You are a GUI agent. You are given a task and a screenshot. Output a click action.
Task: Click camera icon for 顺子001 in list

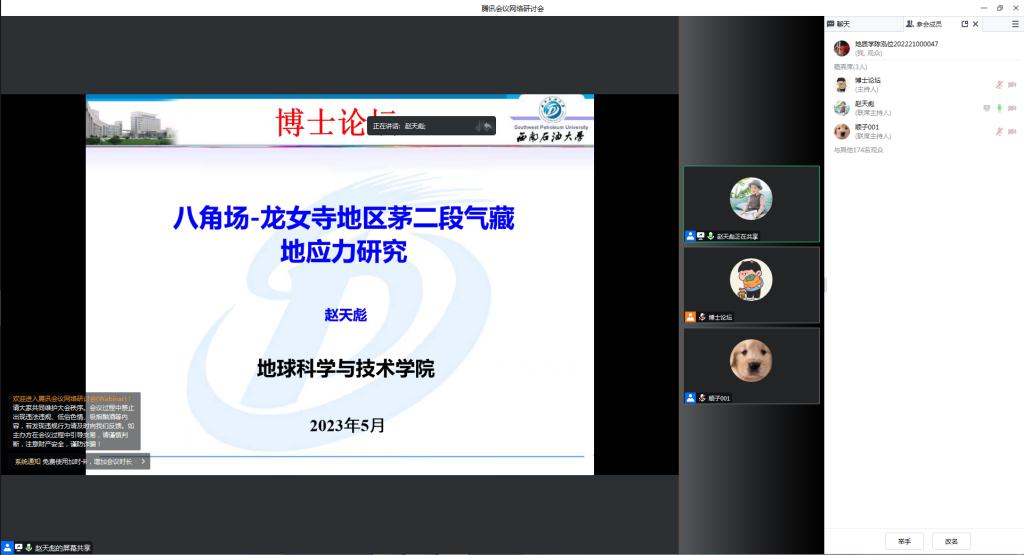1012,131
